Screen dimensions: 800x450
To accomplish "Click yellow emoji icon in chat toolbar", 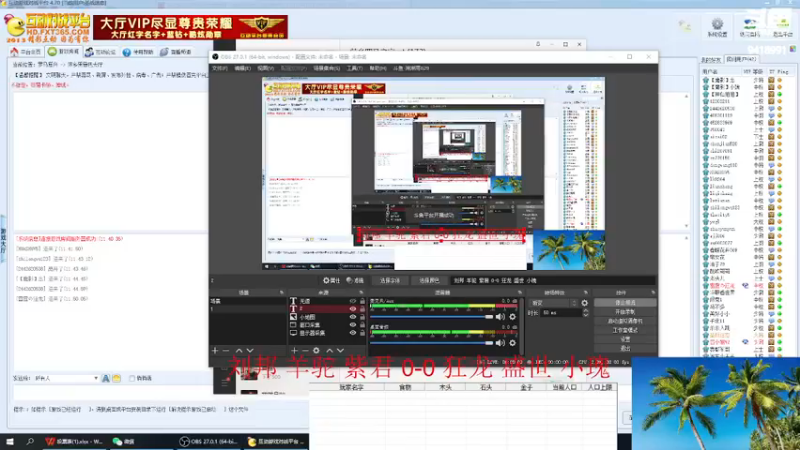I will [116, 378].
